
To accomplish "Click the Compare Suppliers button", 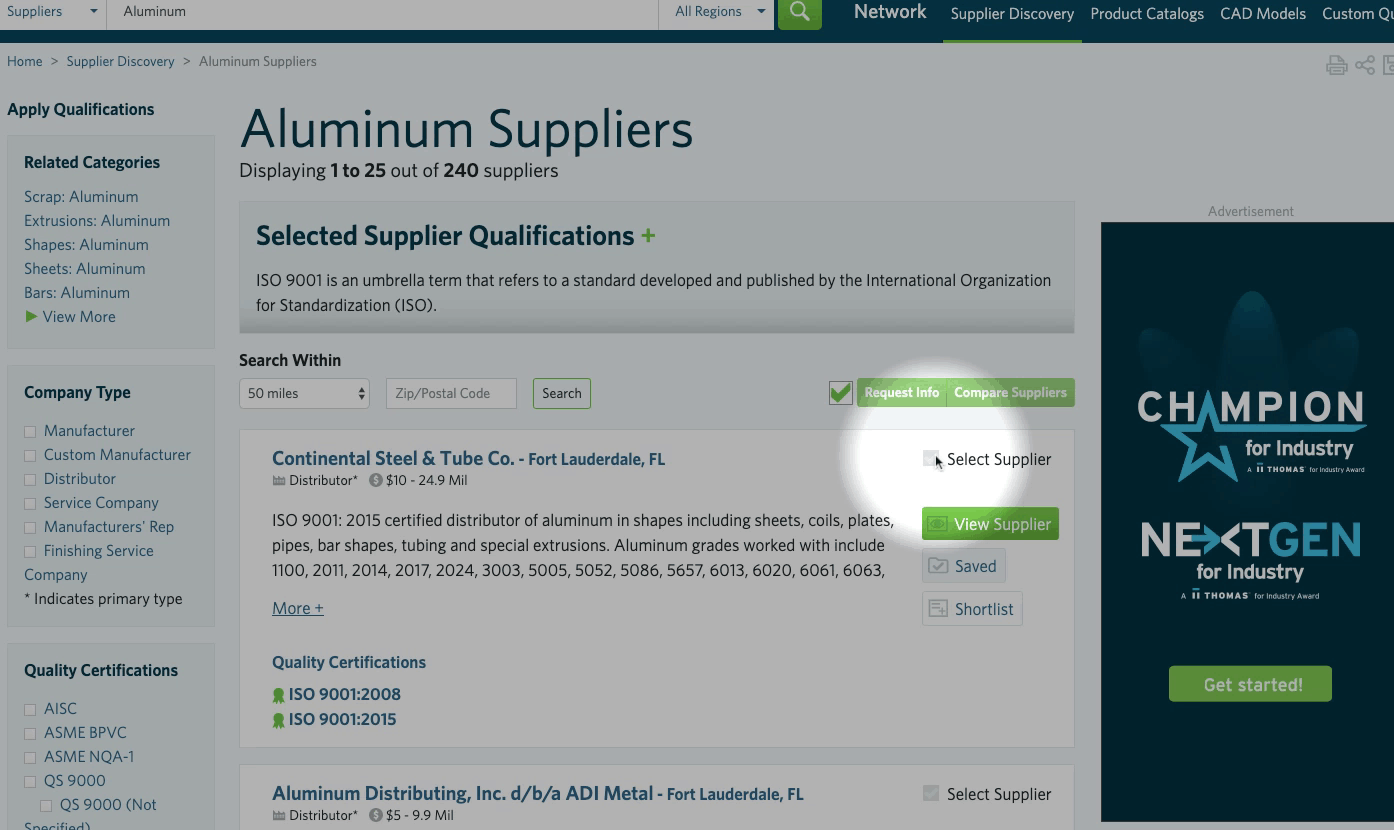I will coord(1010,393).
